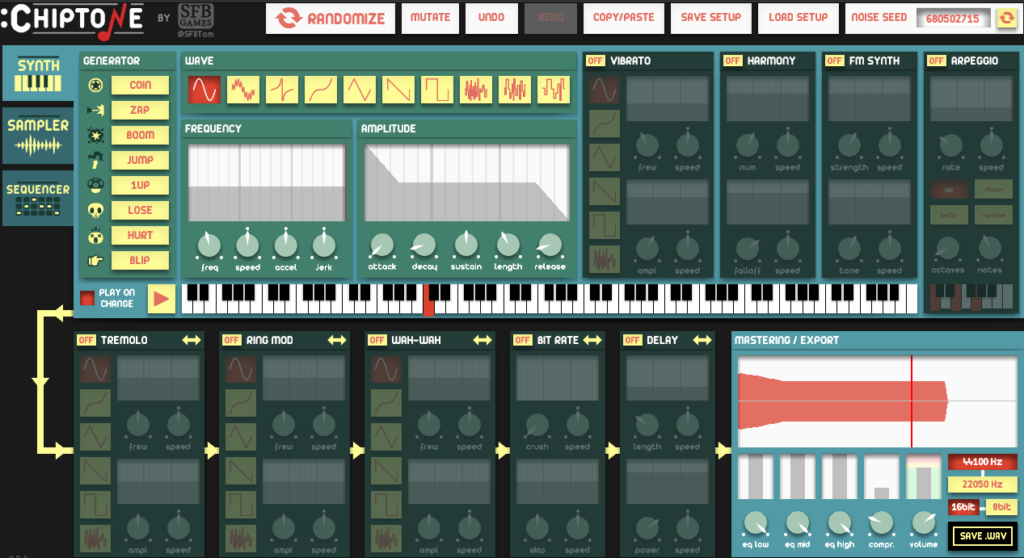The image size is (1024, 558).
Task: Switch on the Tremolo effect
Action: (x=86, y=340)
